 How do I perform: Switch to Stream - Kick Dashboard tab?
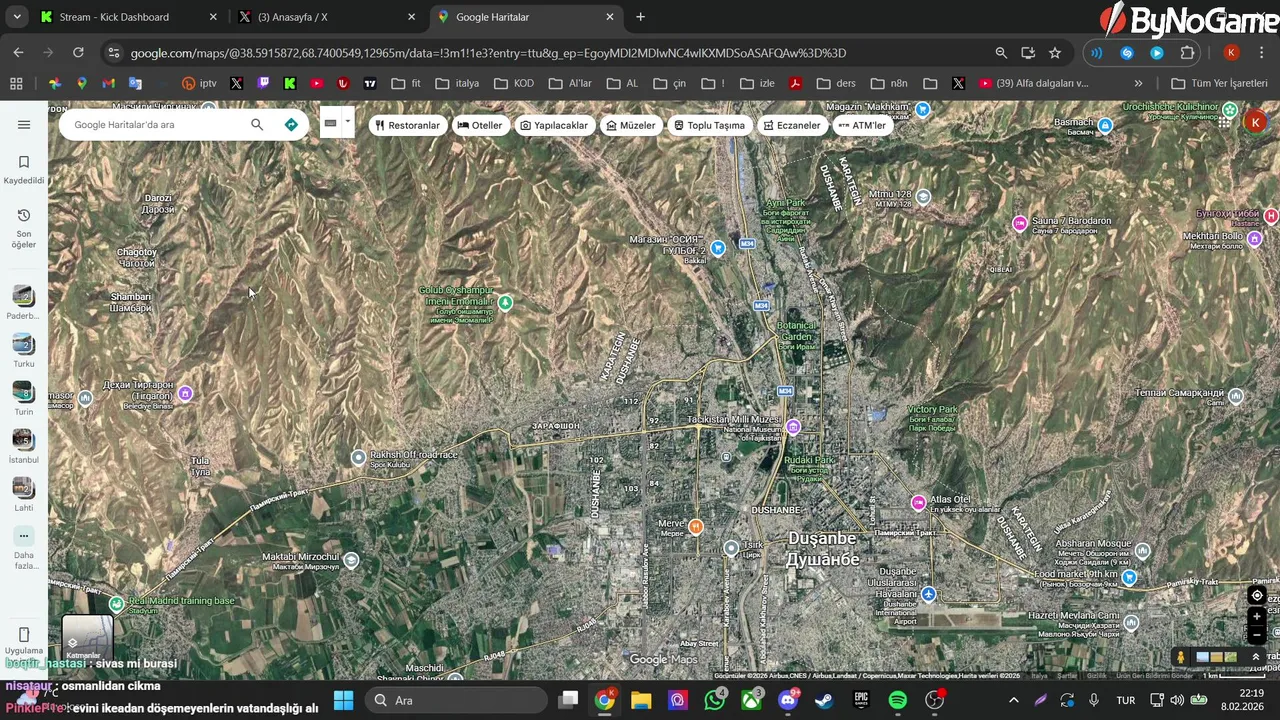[128, 17]
